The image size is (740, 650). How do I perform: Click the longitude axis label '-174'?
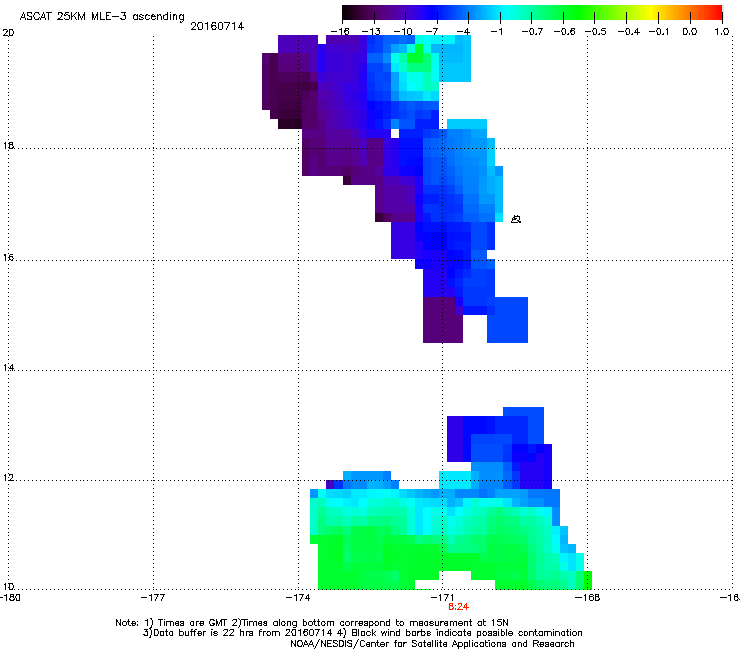(x=298, y=598)
